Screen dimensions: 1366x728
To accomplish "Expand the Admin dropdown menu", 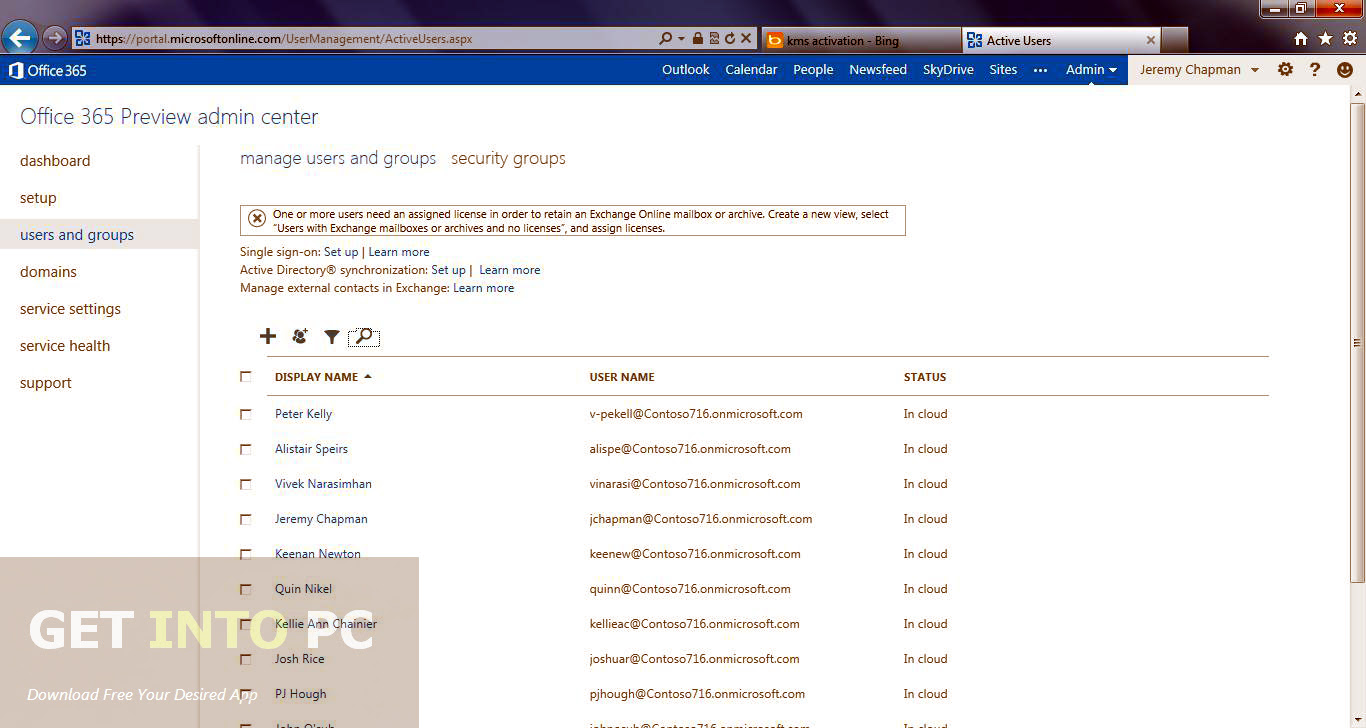I will click(x=1091, y=70).
